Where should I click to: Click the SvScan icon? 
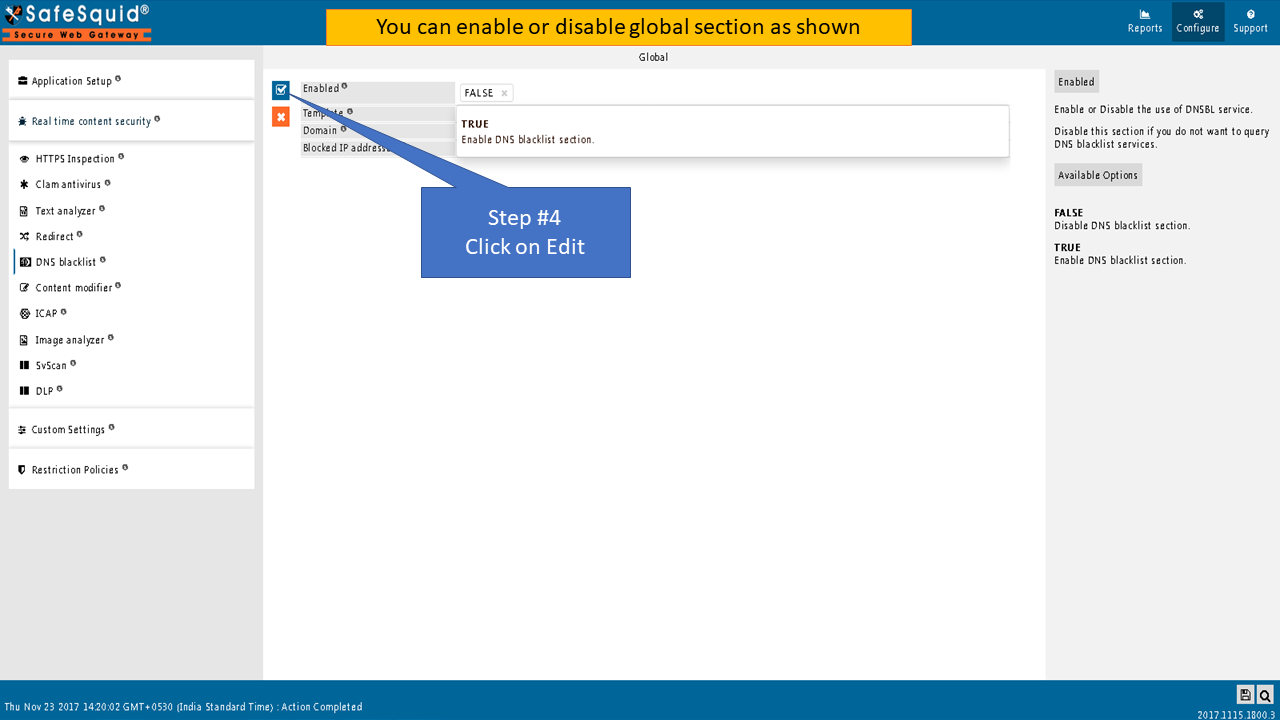(x=25, y=366)
